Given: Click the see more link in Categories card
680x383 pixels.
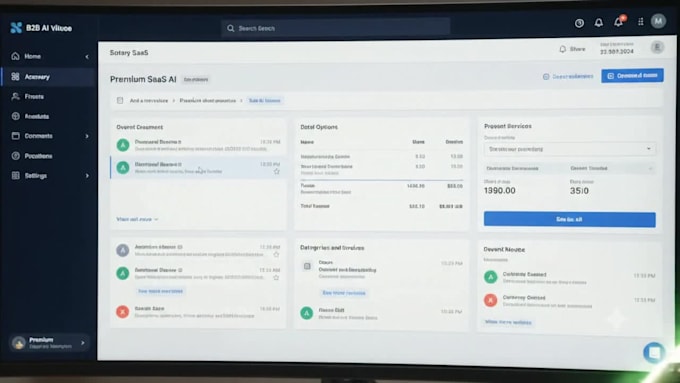Looking at the screenshot, I should point(344,293).
